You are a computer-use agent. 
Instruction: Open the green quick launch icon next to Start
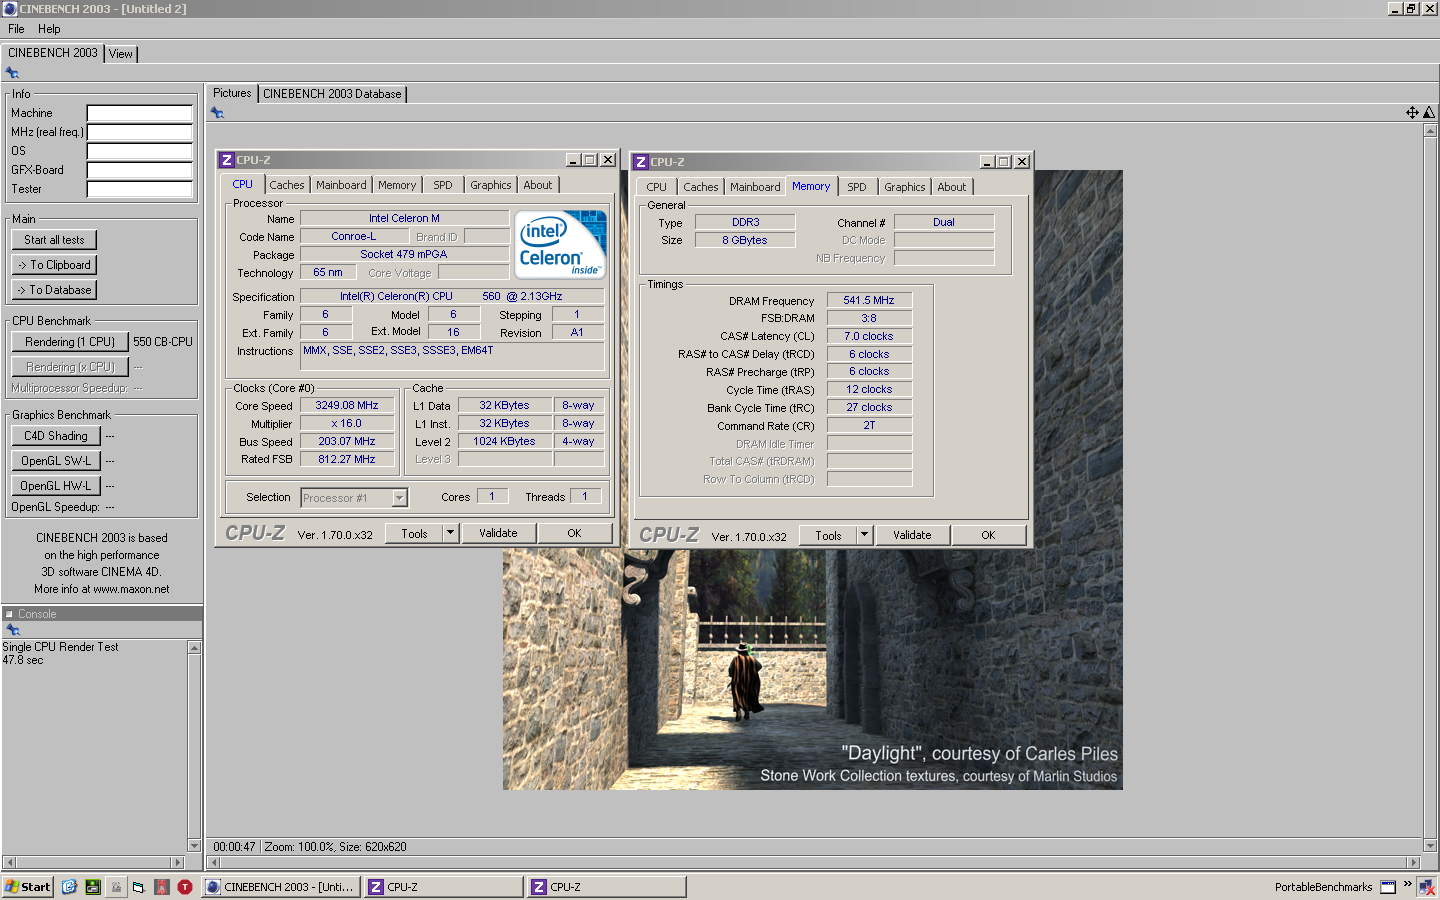[x=92, y=887]
